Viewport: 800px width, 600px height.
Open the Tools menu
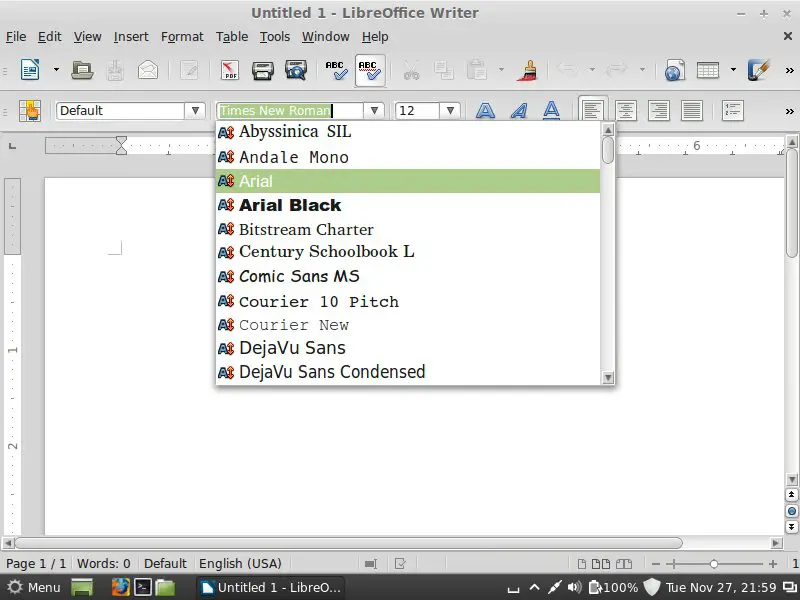pos(274,37)
